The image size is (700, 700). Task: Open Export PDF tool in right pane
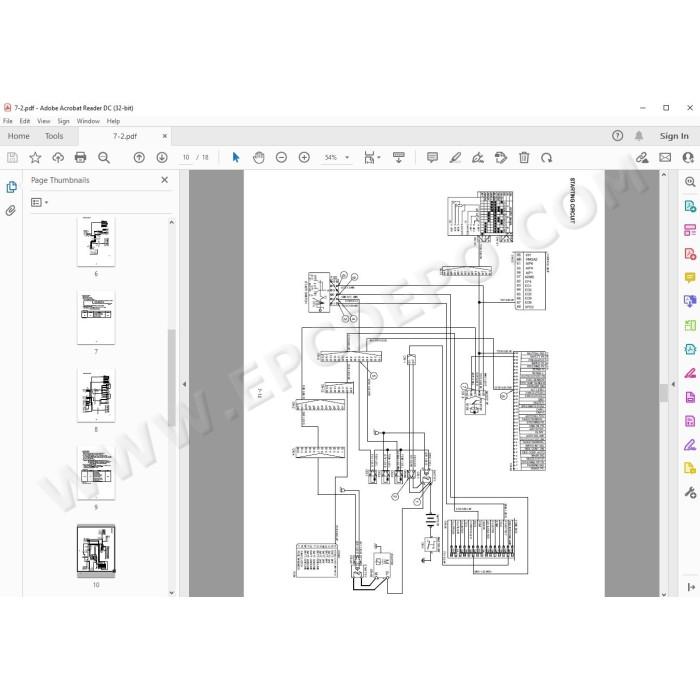coord(690,206)
